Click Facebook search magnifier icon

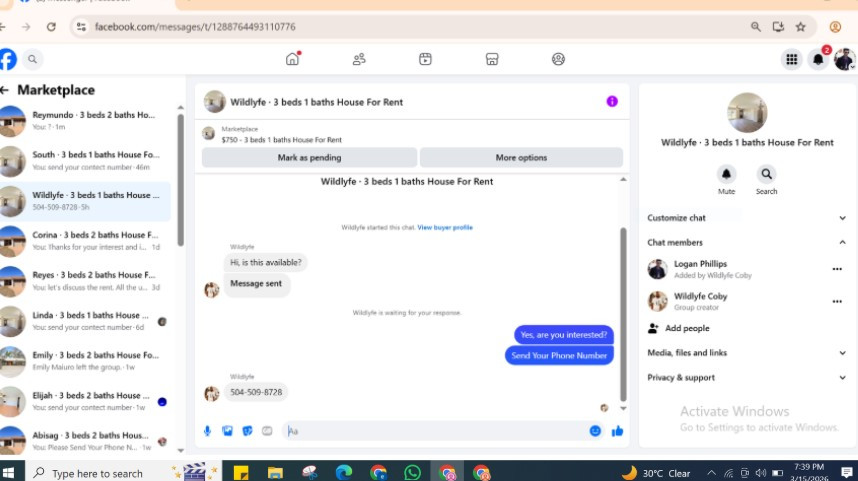[32, 59]
